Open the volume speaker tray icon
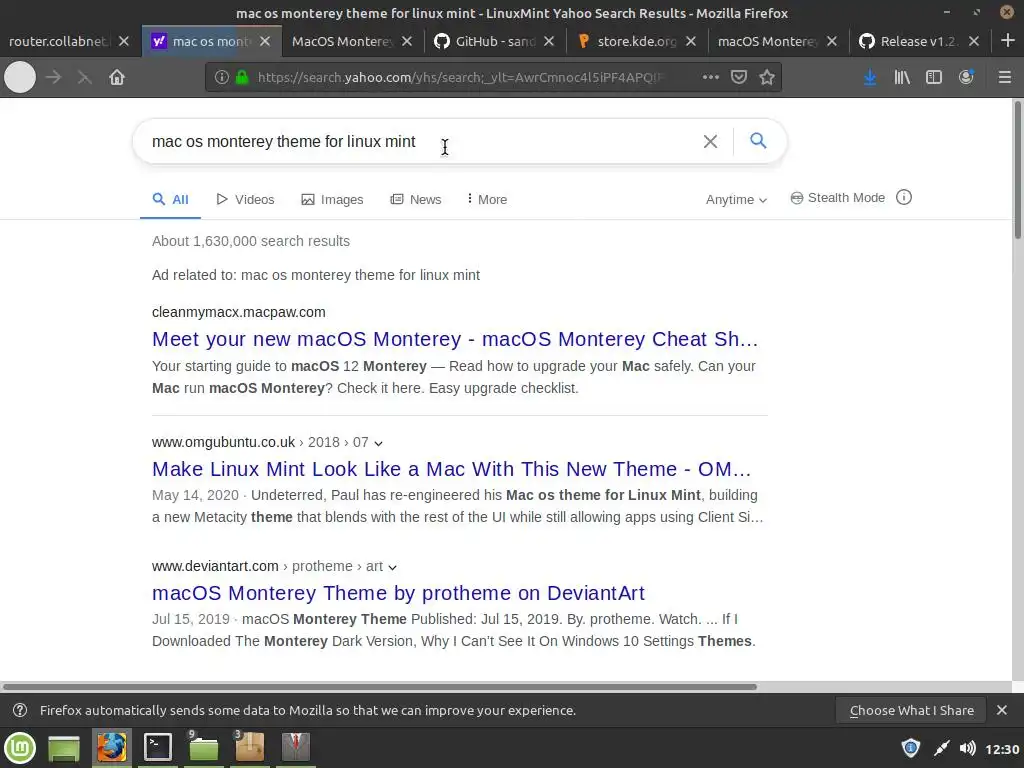Screen dimensions: 1024x768 click(968, 748)
